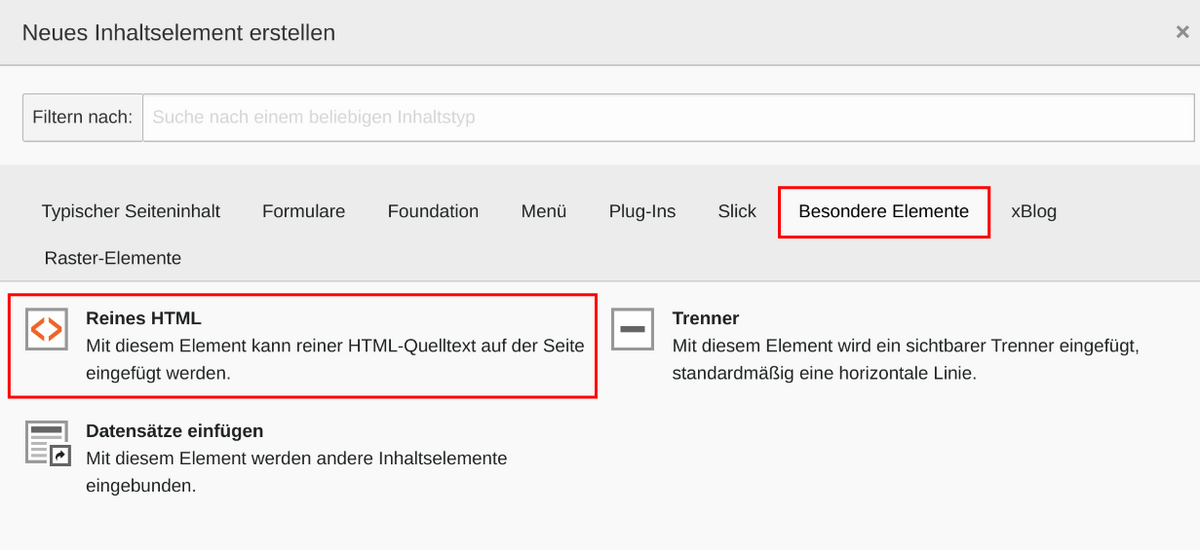Click the Datensätze einfügen icon
Screen dimensions: 1200x550
pyautogui.click(x=46, y=443)
